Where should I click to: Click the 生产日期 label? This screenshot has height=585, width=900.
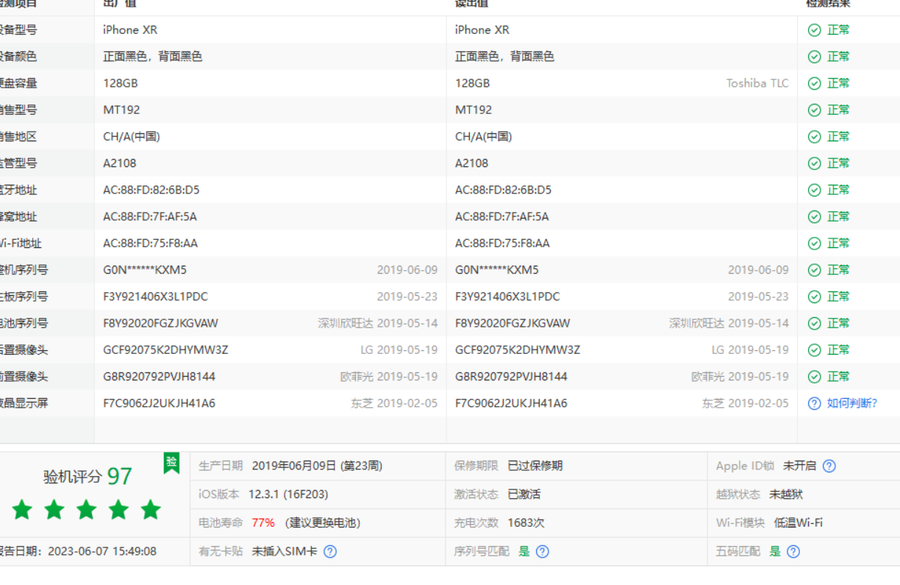coord(220,466)
